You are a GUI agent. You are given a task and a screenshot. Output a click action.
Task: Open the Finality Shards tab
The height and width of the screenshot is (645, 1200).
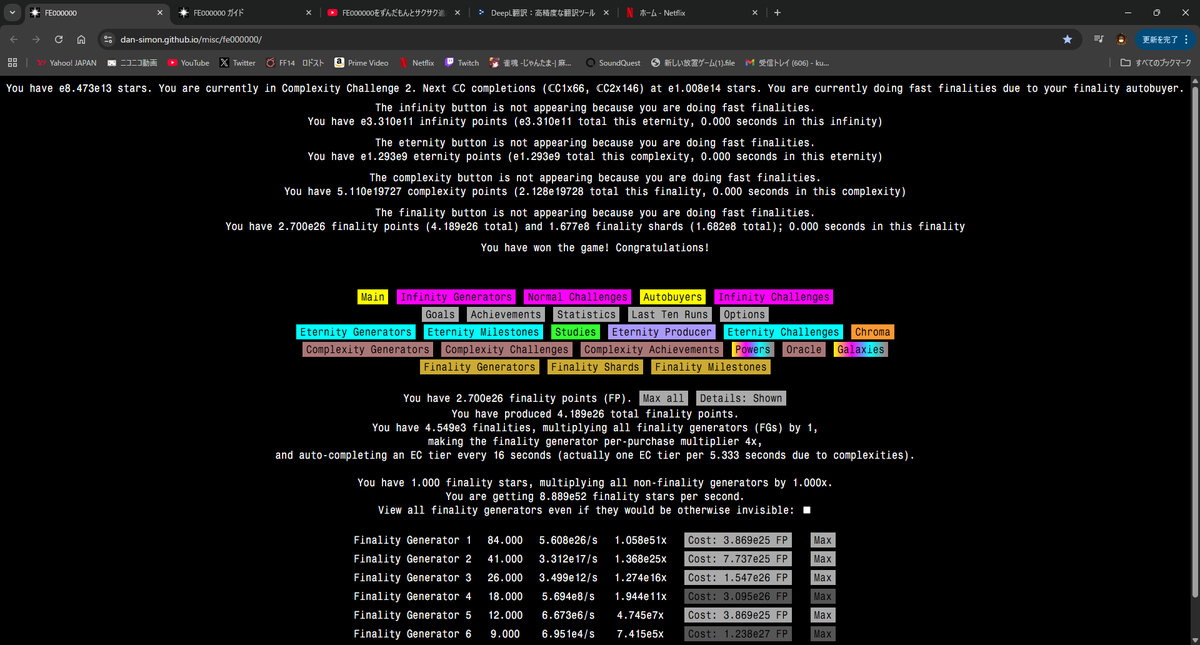tap(596, 367)
